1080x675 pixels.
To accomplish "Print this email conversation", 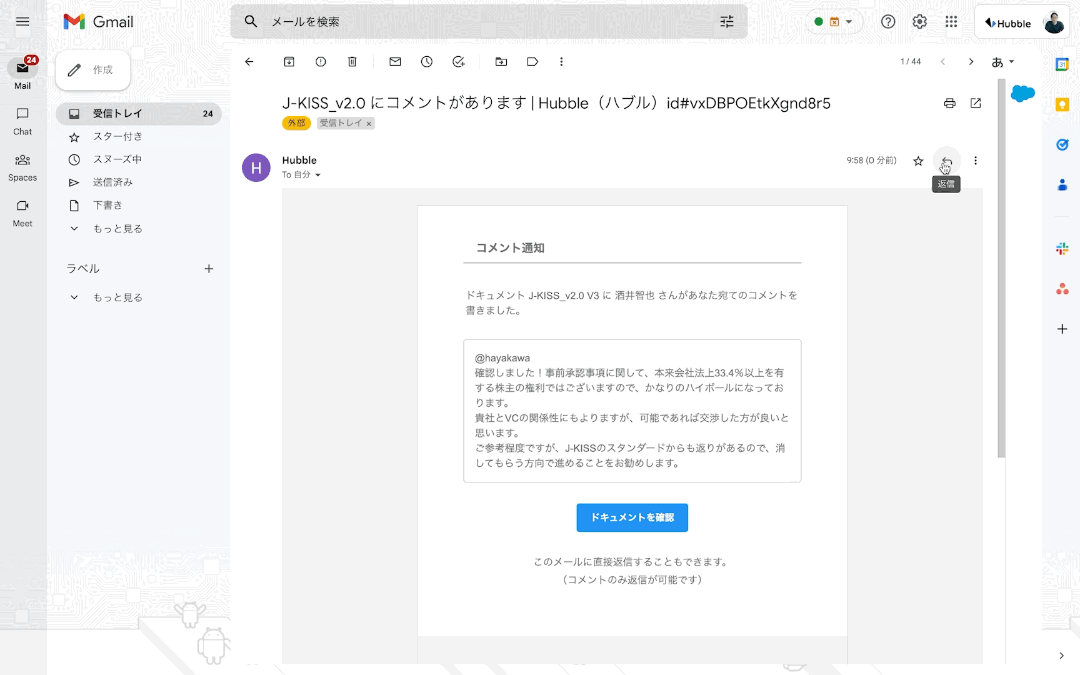I will coord(950,103).
